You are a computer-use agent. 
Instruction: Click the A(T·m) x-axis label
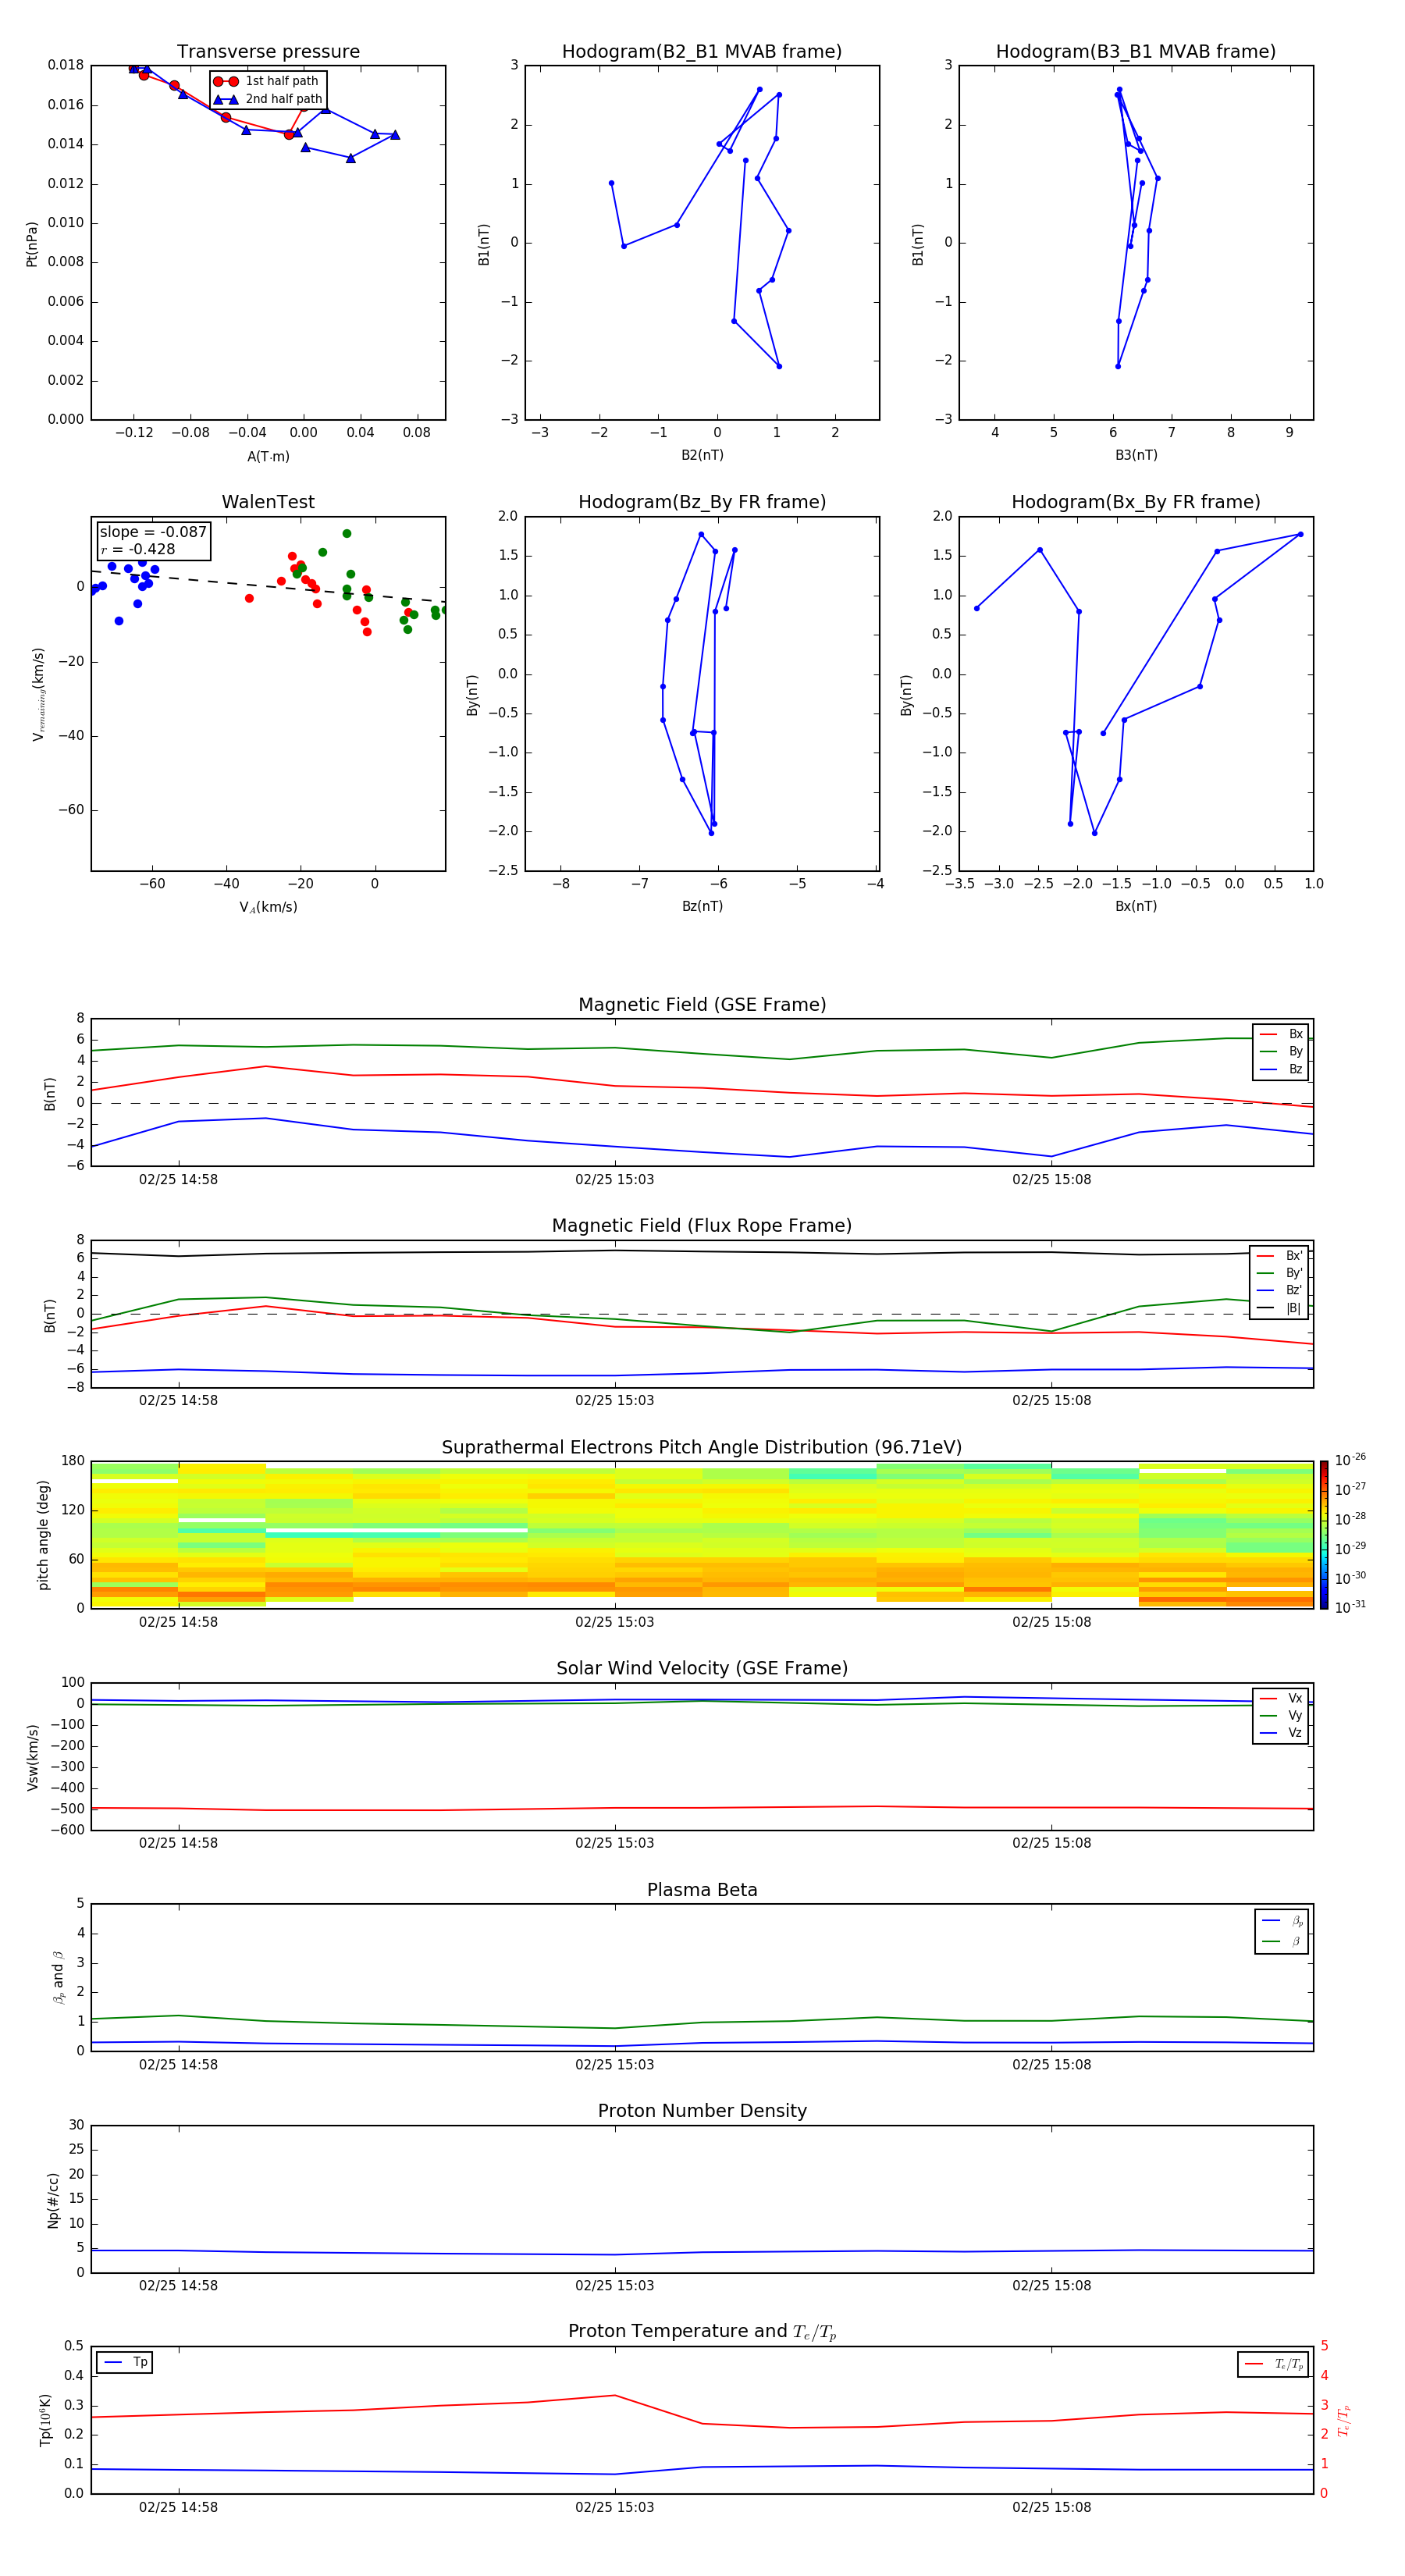click(x=268, y=457)
